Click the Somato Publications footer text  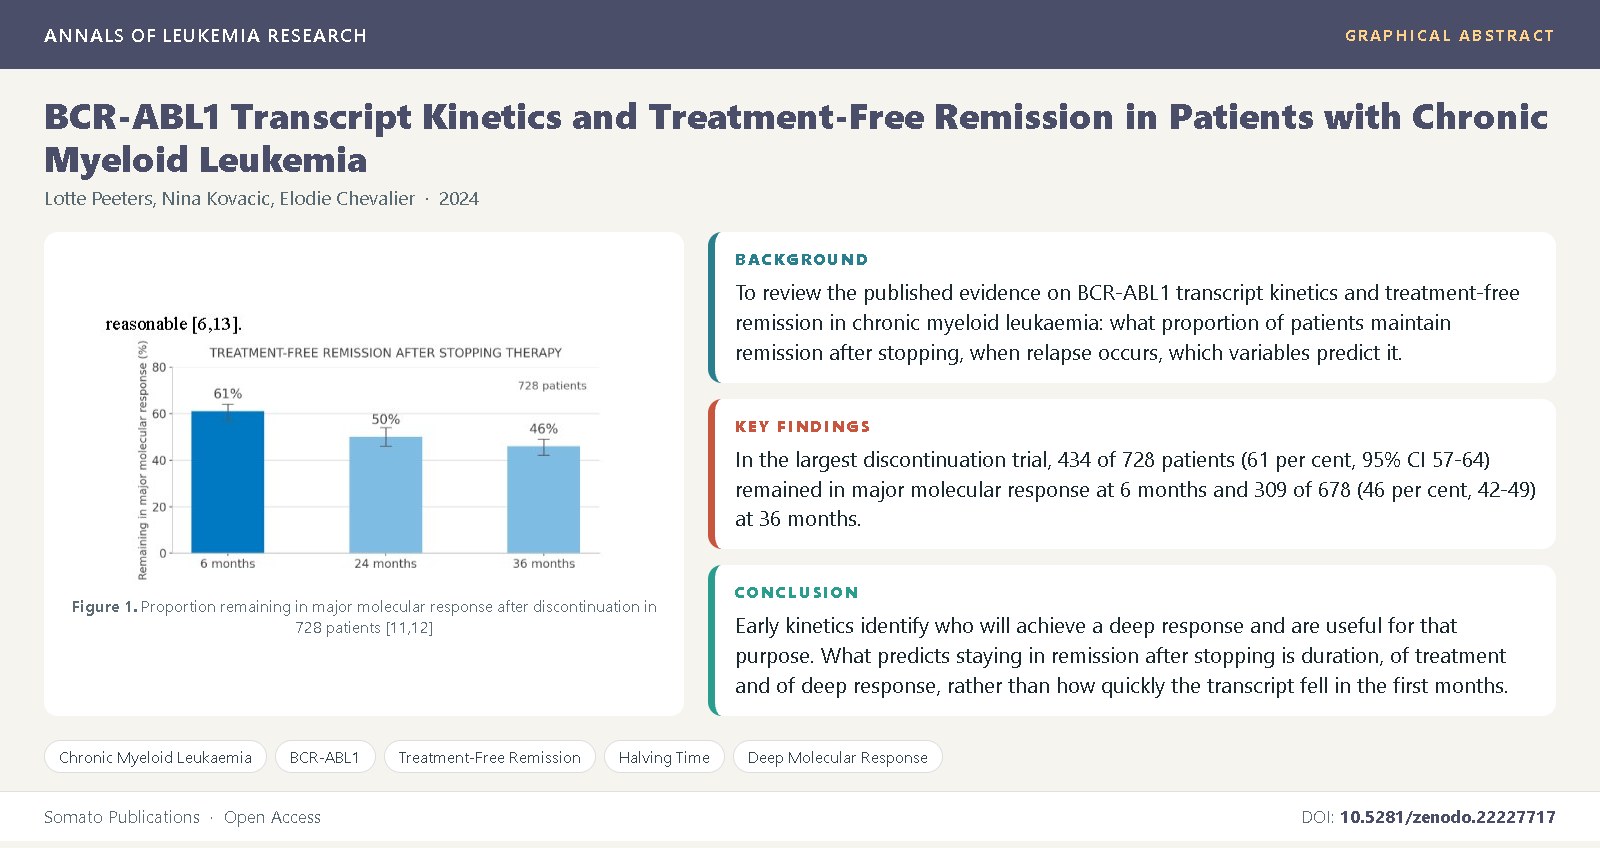[x=122, y=817]
